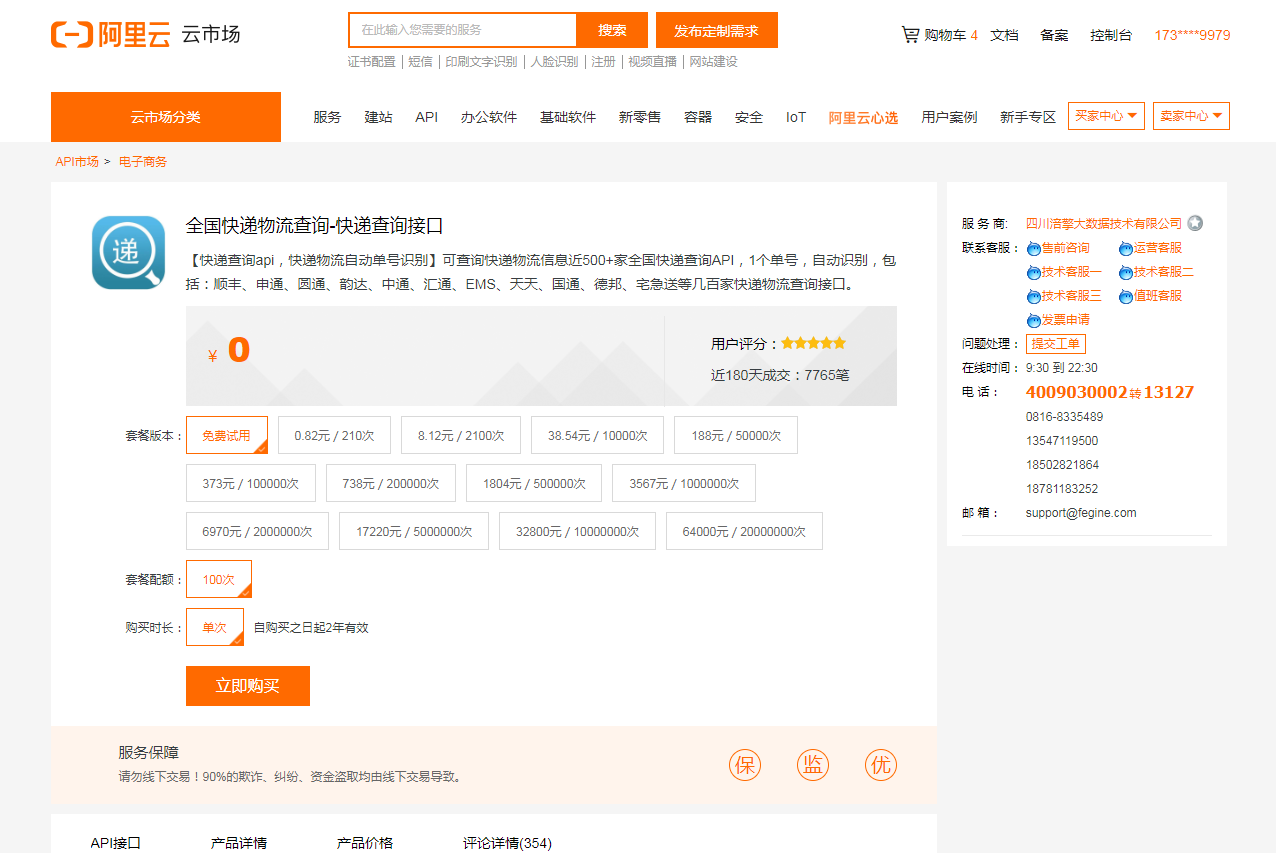
Task: Expand the 卖家中心 dropdown
Action: point(1191,116)
